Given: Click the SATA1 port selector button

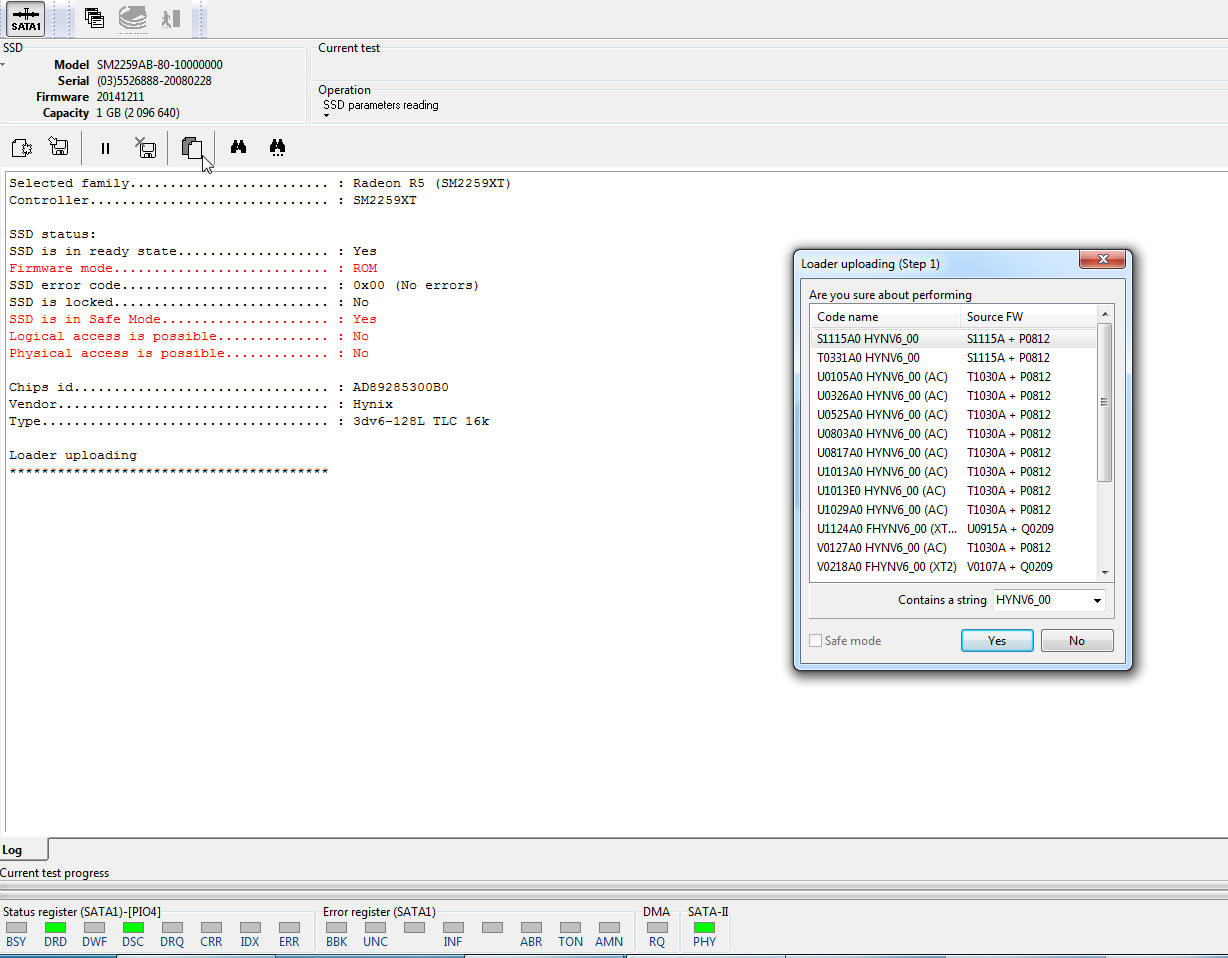Looking at the screenshot, I should click(26, 18).
